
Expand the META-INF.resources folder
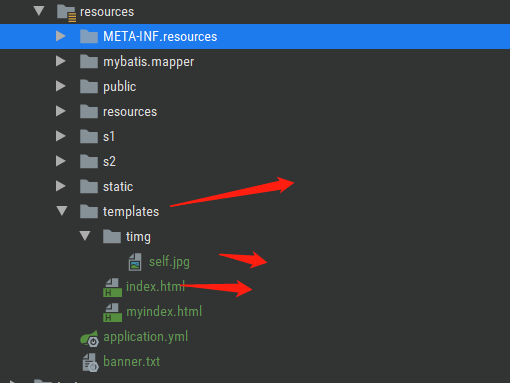(x=60, y=36)
